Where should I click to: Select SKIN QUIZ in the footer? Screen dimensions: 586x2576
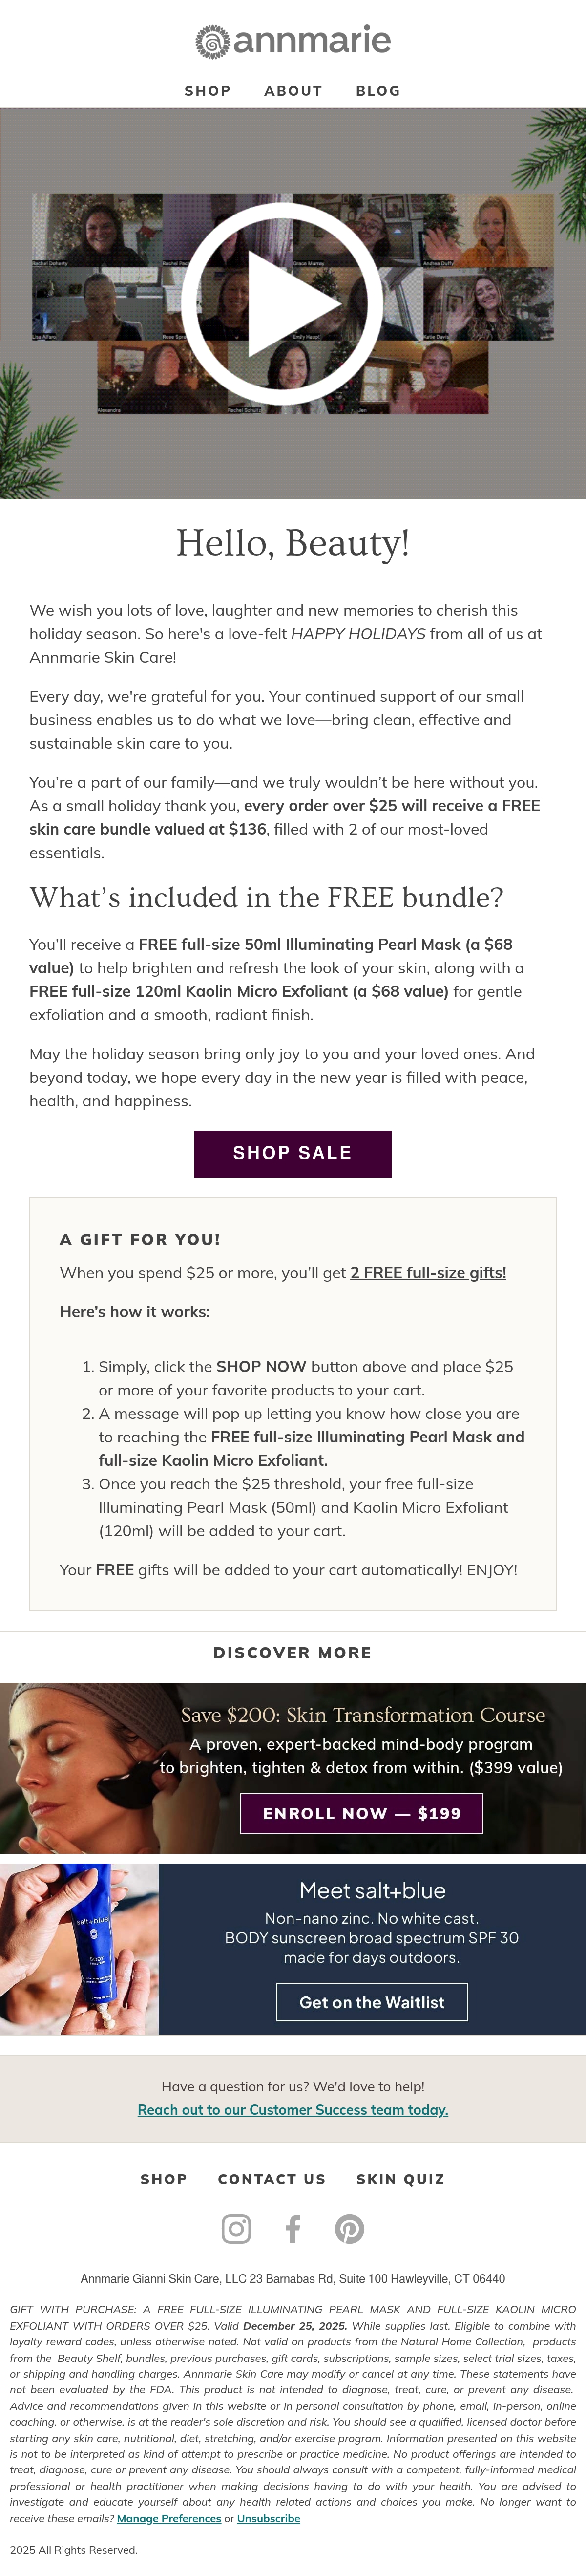pyautogui.click(x=400, y=2179)
